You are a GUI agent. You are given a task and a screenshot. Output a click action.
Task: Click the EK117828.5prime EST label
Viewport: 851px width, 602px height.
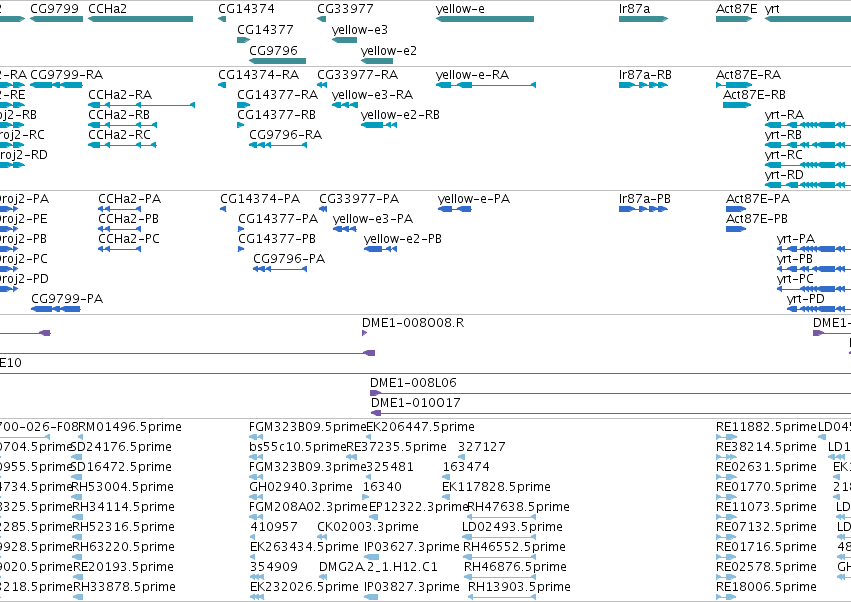(496, 486)
